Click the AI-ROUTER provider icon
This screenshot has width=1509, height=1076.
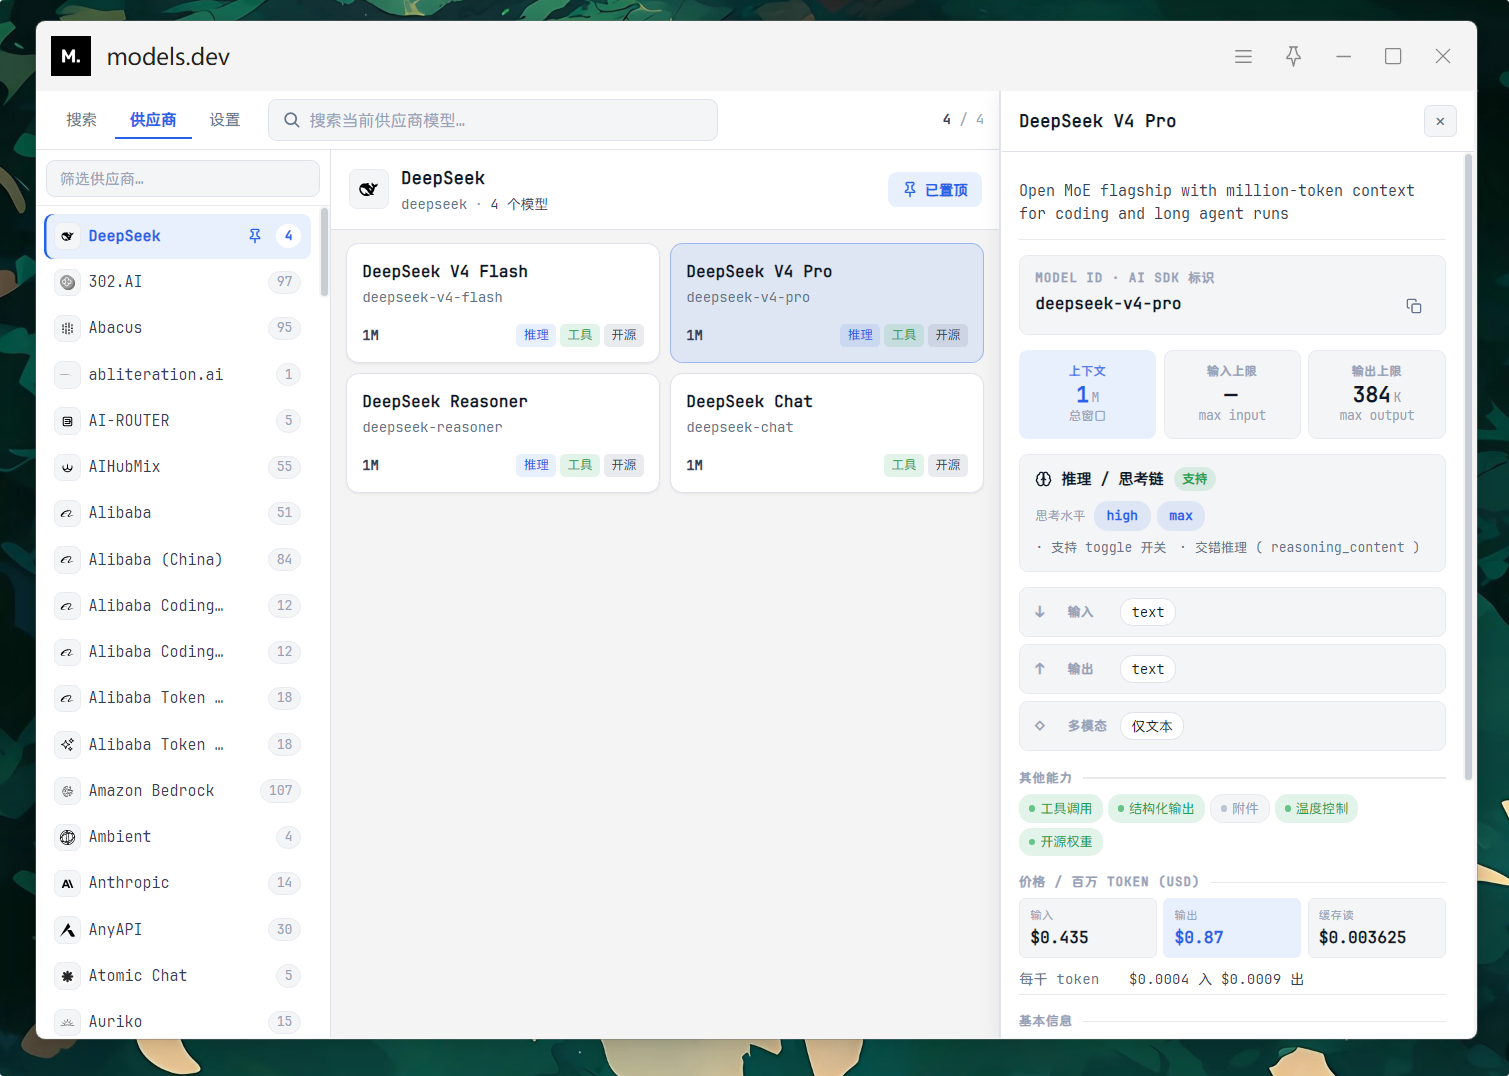tap(67, 421)
